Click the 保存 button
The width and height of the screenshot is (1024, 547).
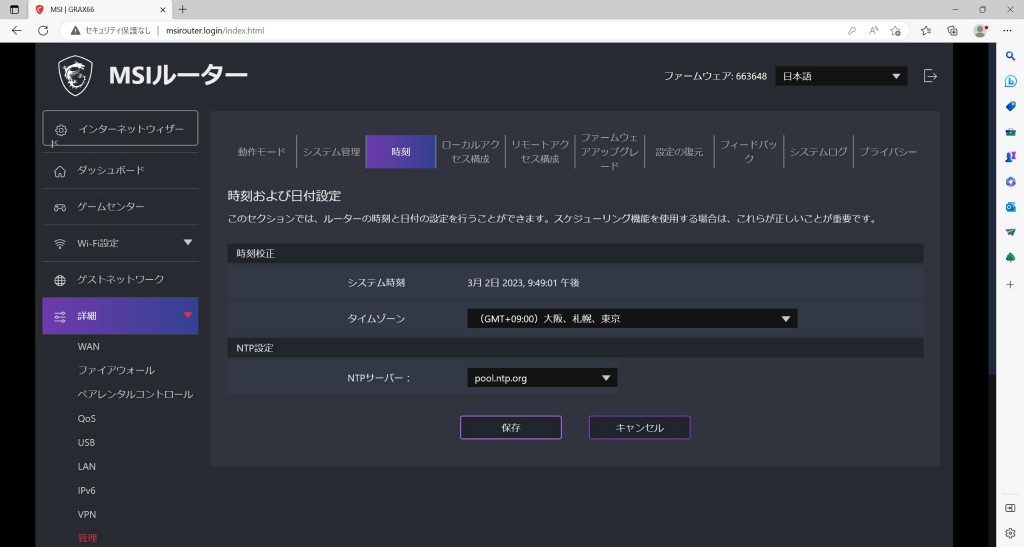[510, 427]
